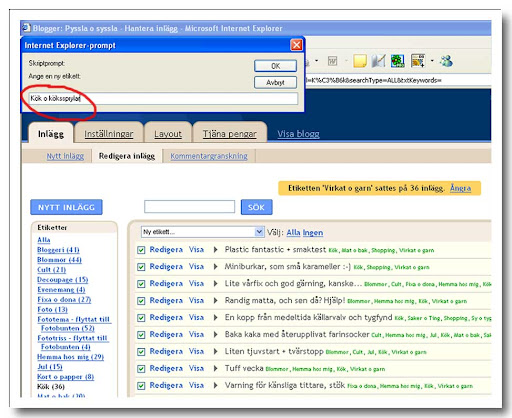
Task: Launch Windows Messenger from the toolbar
Action: (446, 61)
